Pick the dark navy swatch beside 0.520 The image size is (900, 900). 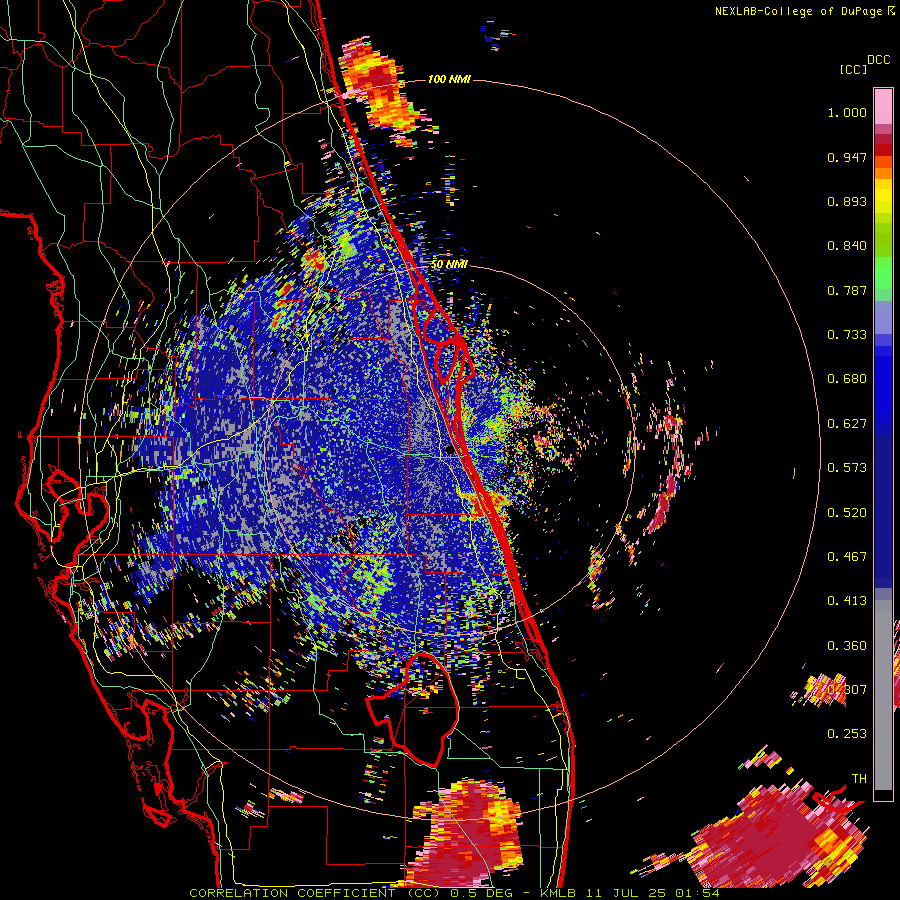pos(883,513)
